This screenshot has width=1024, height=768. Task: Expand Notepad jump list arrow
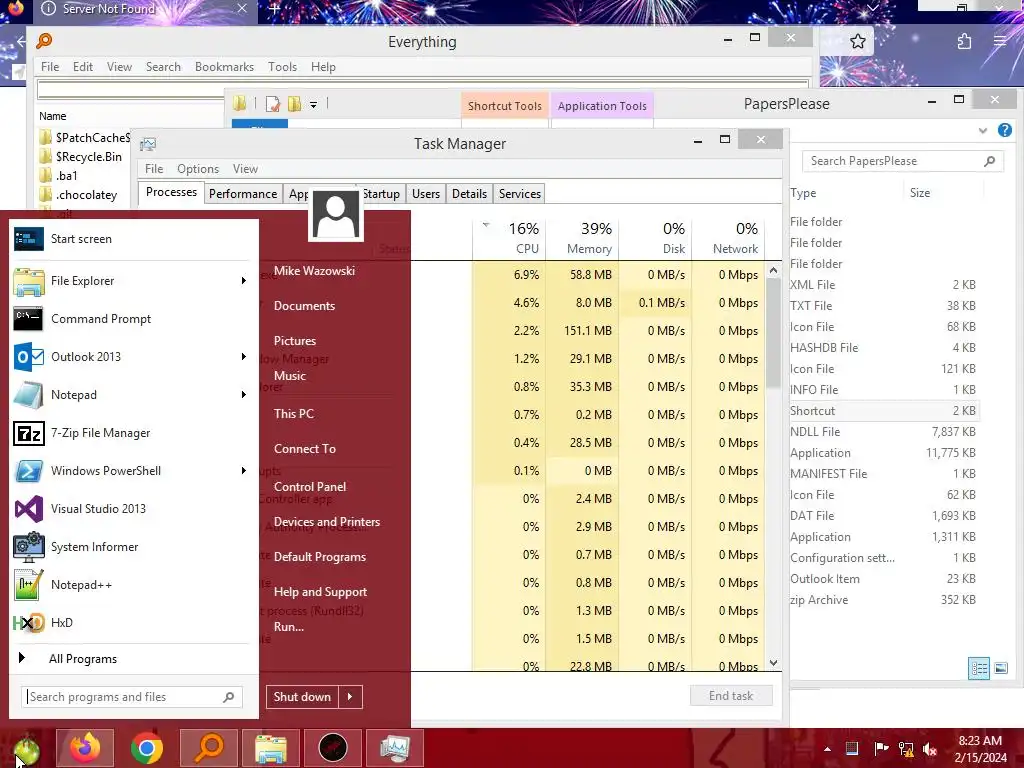[x=244, y=394]
